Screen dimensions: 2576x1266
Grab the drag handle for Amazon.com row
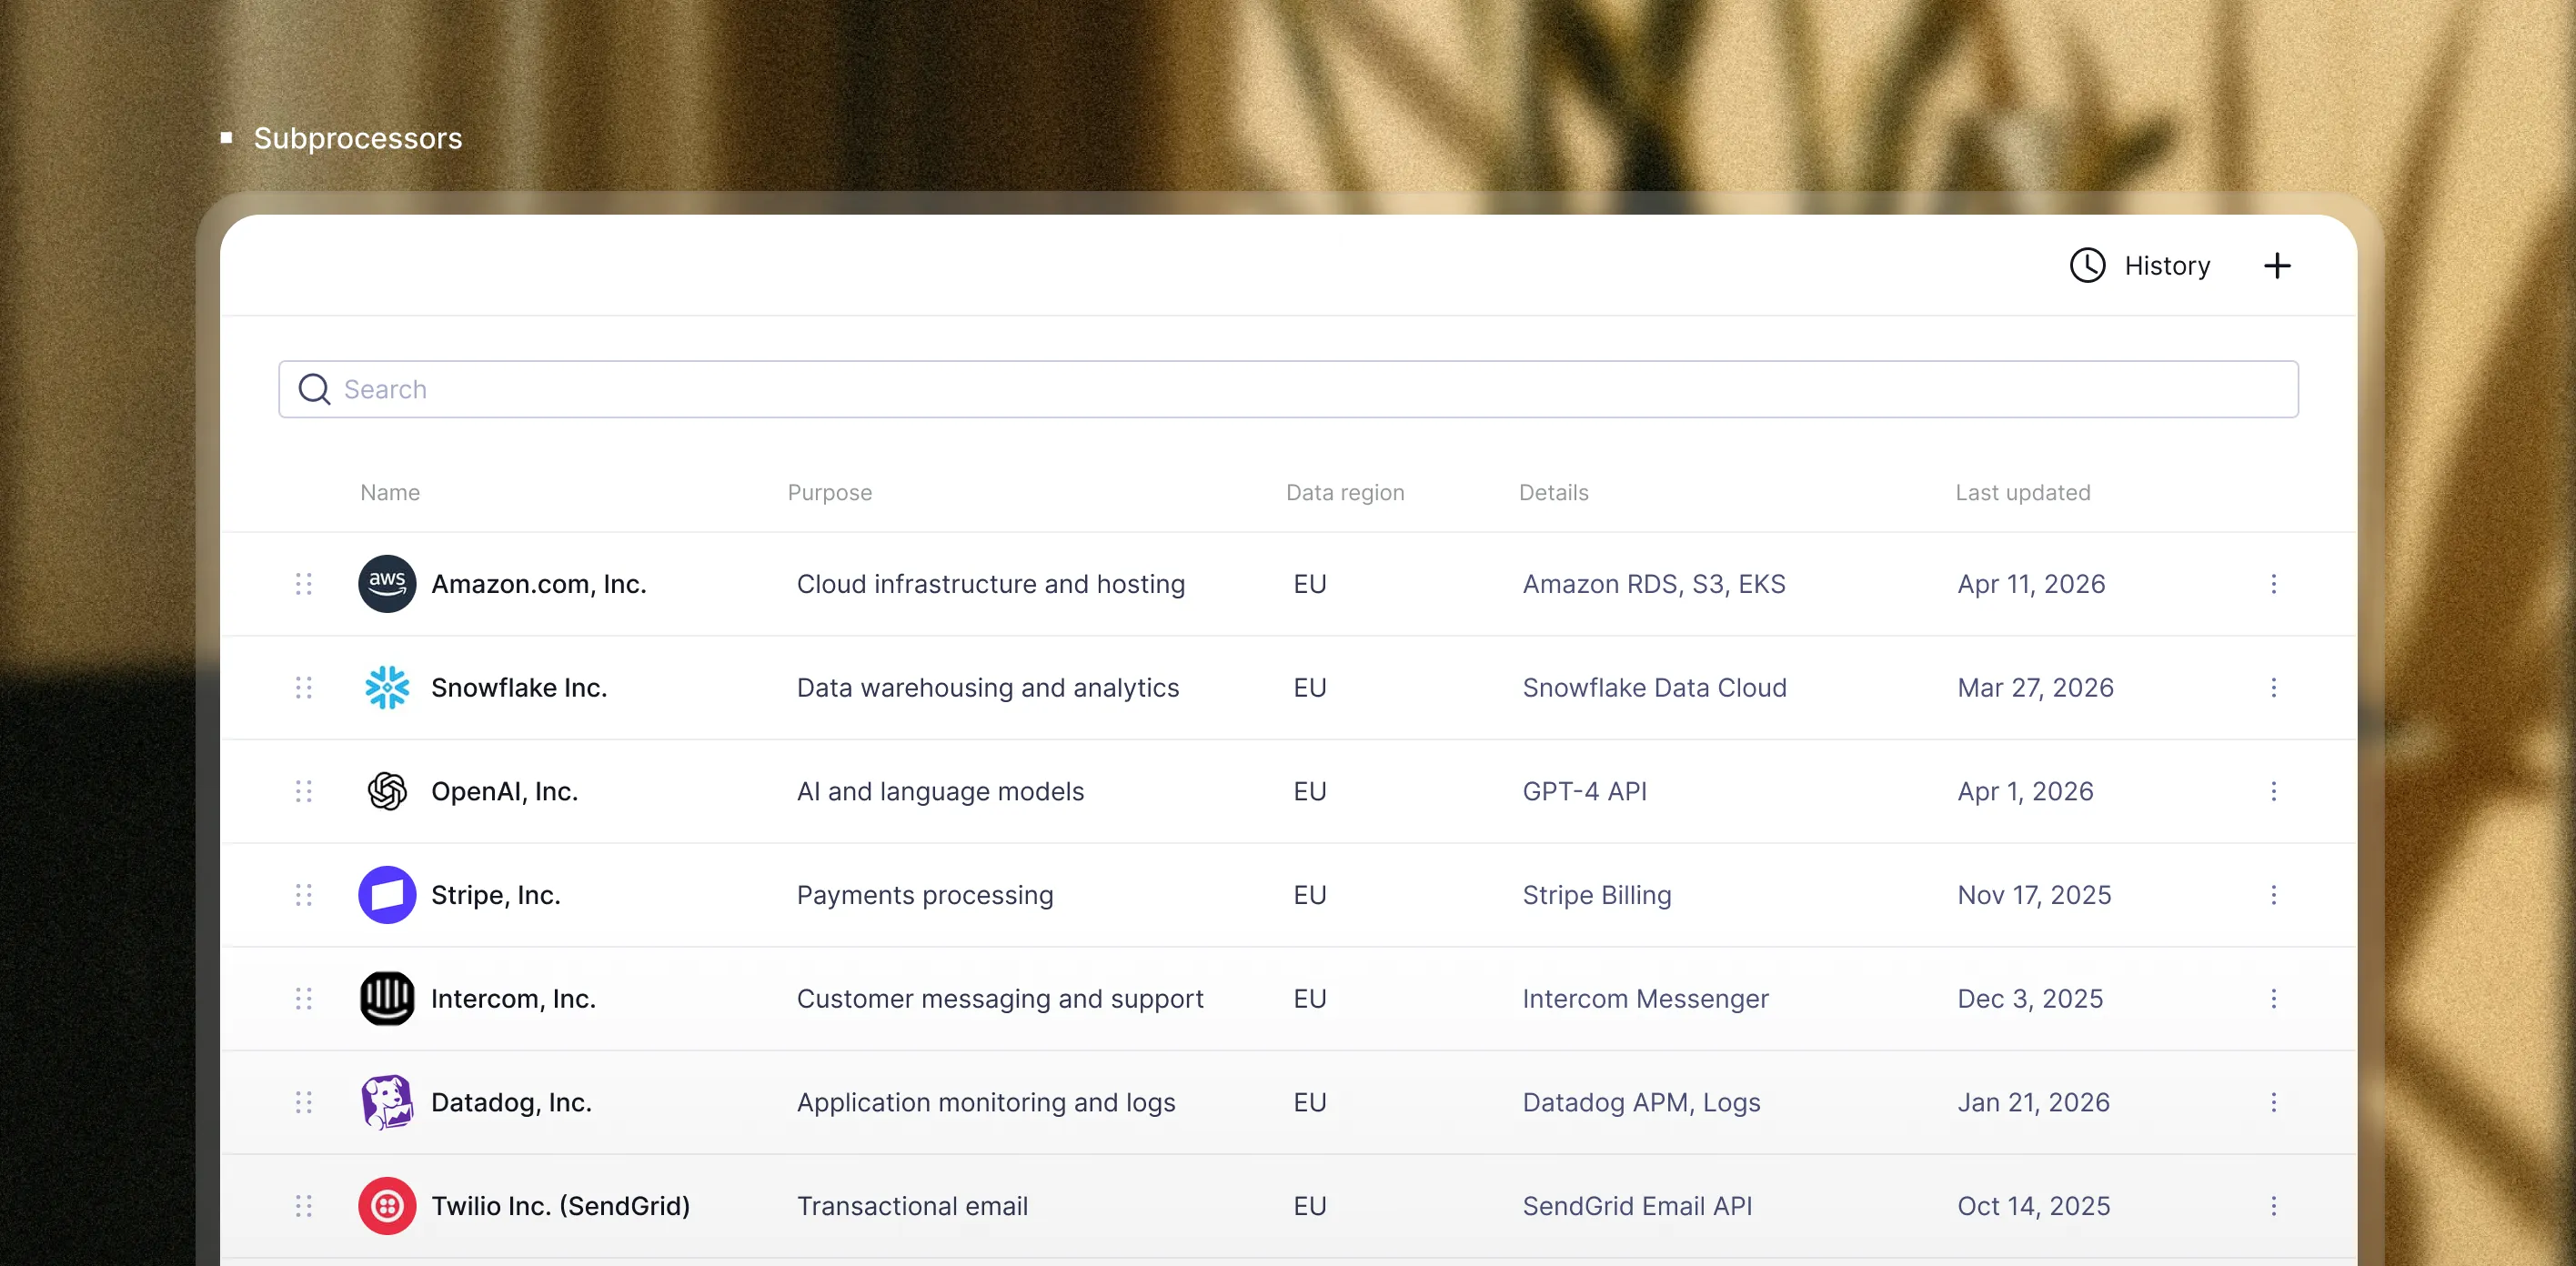(304, 583)
